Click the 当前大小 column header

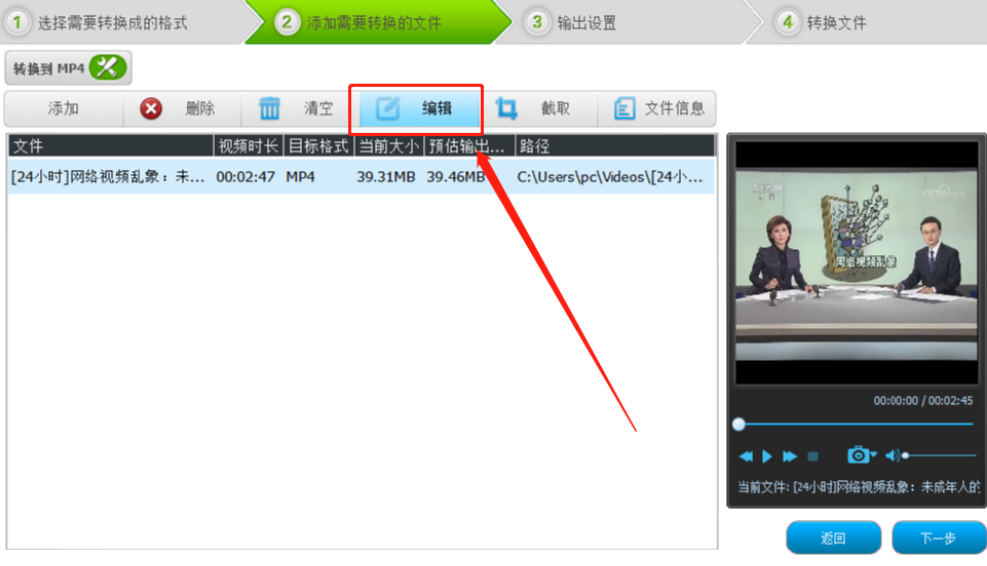389,146
